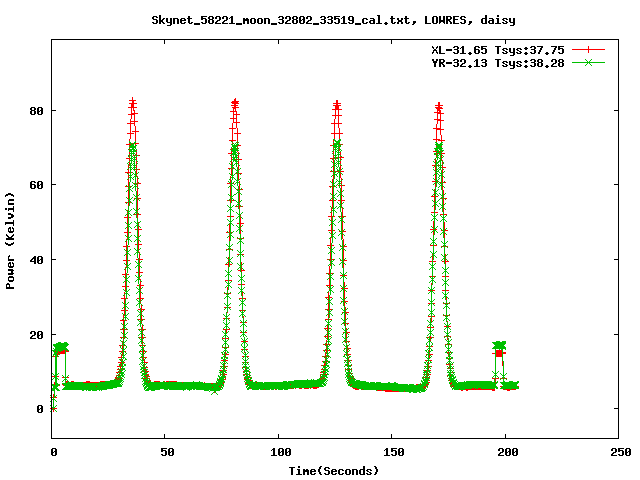The image size is (640, 480).
Task: Click the x-axis tick label 100
Action: coord(280,452)
